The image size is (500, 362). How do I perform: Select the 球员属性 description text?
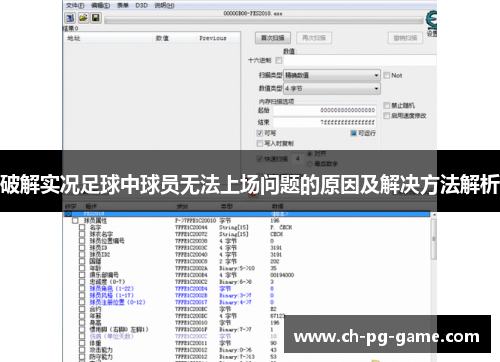(95, 221)
